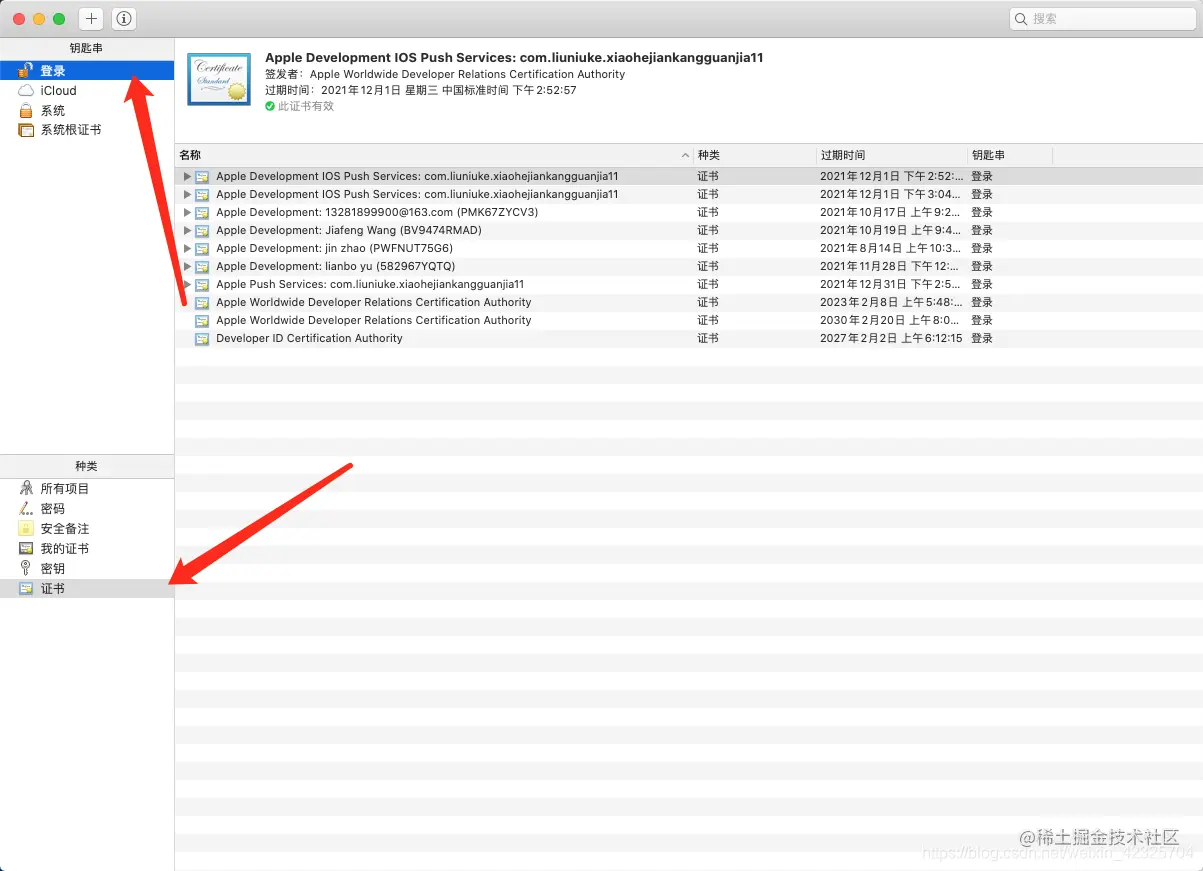The width and height of the screenshot is (1203, 871).
Task: Sort by 钥匙串 column header
Action: tap(1010, 155)
